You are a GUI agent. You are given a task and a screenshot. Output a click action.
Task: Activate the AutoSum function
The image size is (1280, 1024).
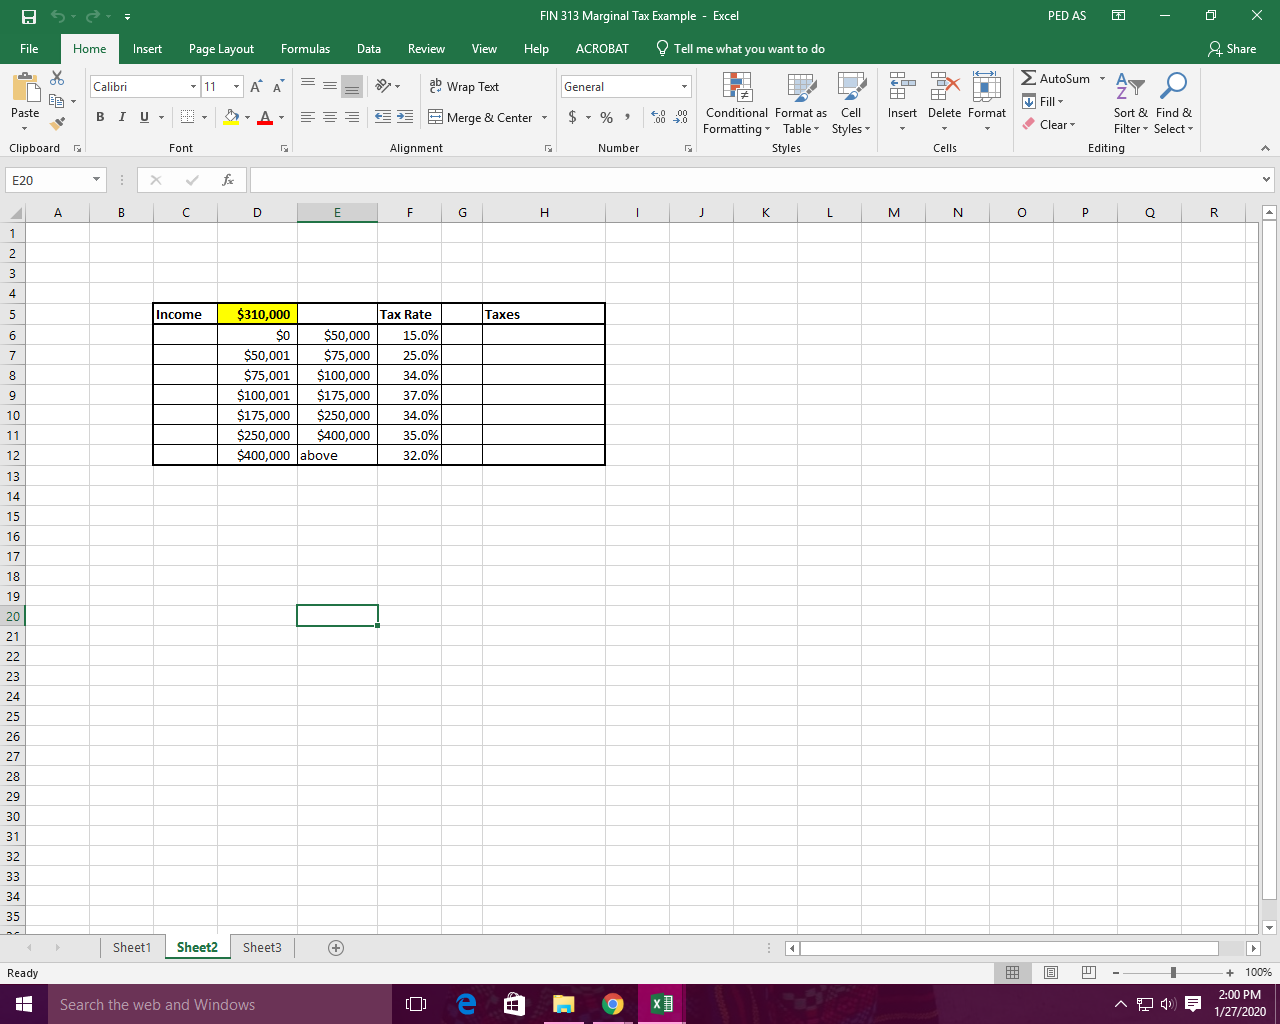point(1055,78)
